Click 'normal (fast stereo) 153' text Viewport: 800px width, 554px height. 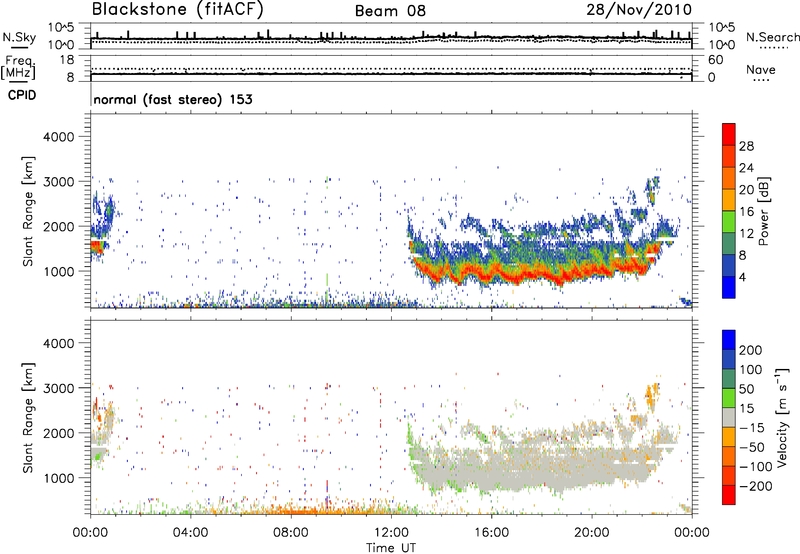173,99
